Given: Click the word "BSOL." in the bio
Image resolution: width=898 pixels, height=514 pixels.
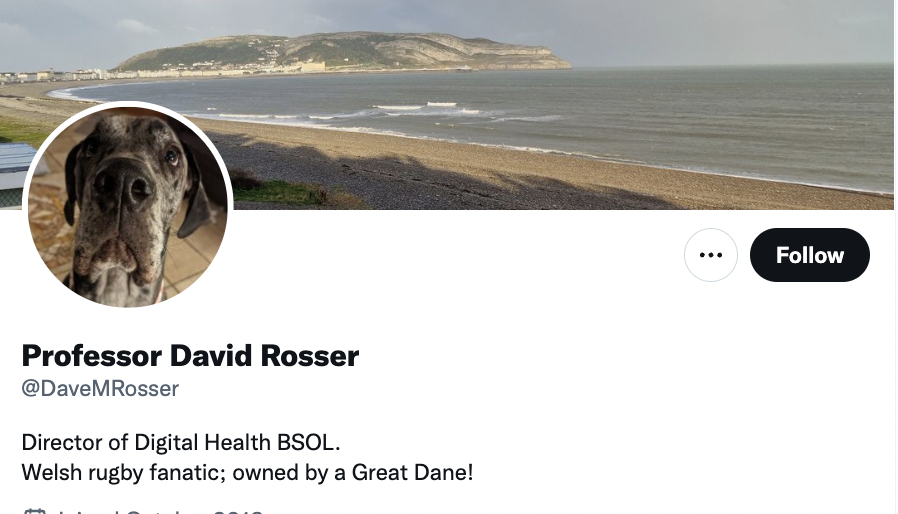Looking at the screenshot, I should point(309,442).
